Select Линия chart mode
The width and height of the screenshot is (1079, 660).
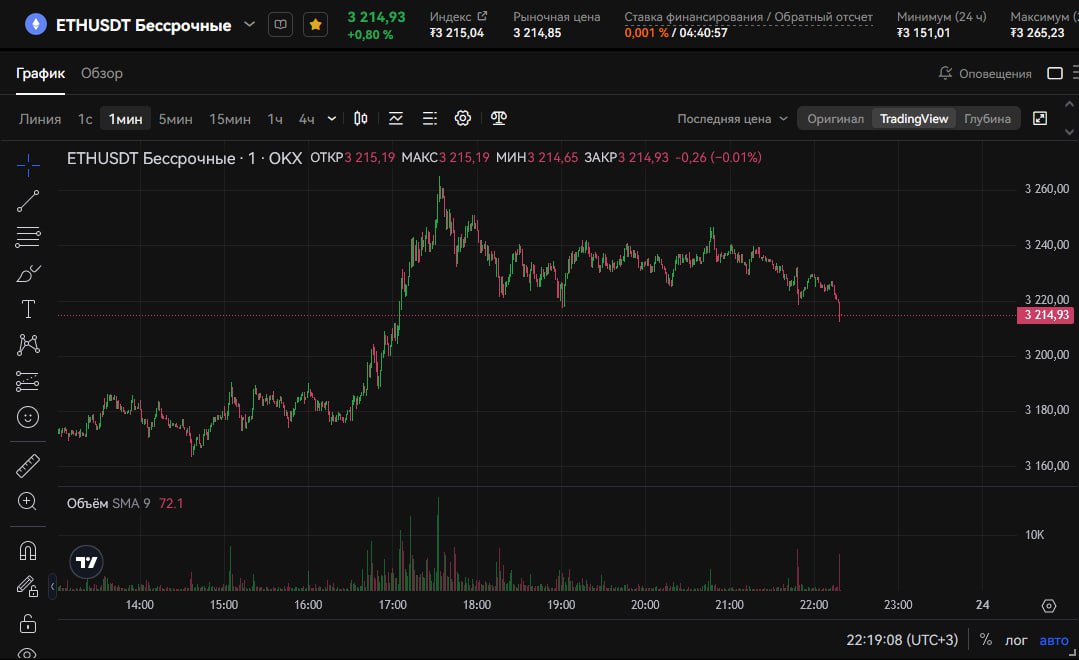(x=40, y=119)
